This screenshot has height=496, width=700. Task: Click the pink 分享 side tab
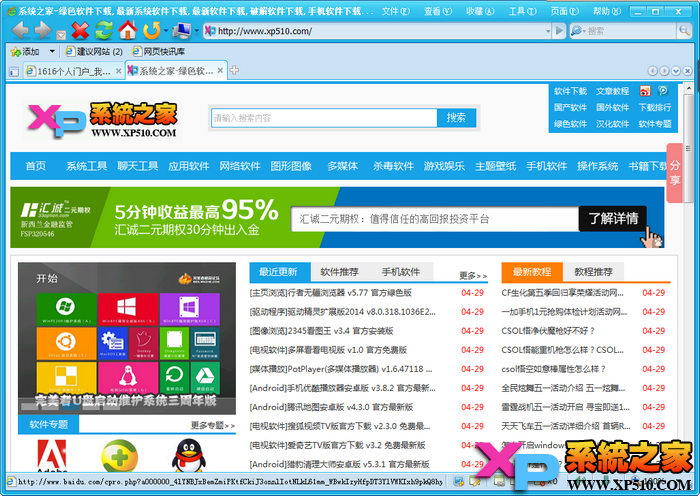[675, 172]
